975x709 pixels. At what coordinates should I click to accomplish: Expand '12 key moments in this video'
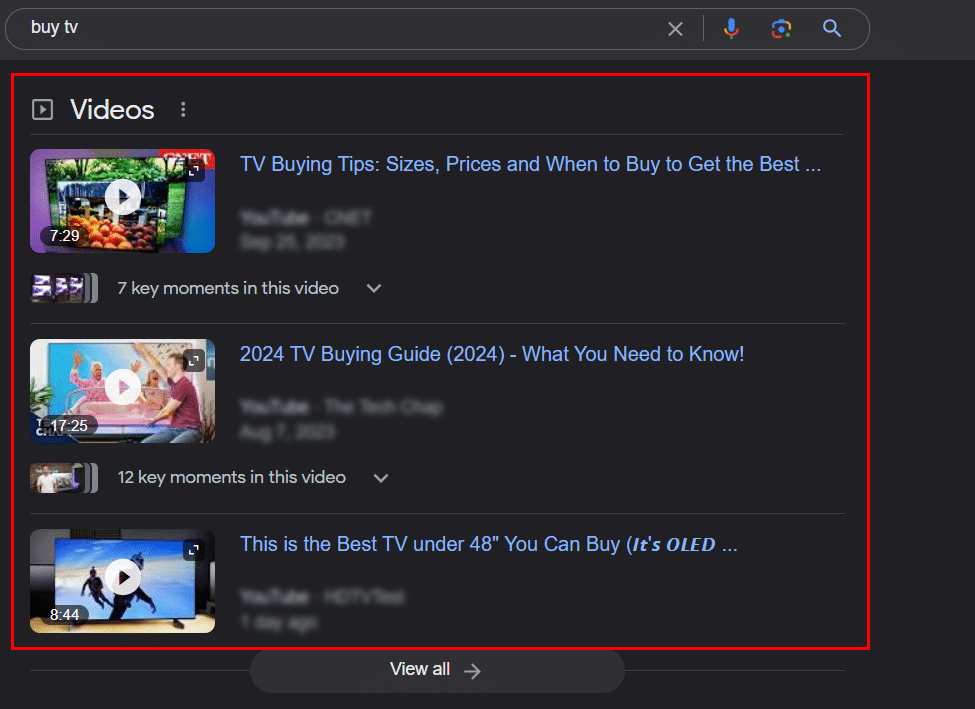click(381, 478)
